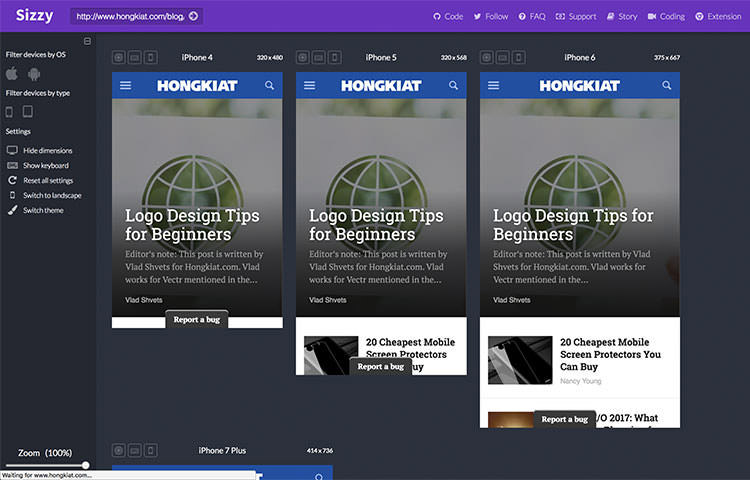Toggle Switch to landscape setting
The width and height of the screenshot is (750, 480).
[44, 196]
